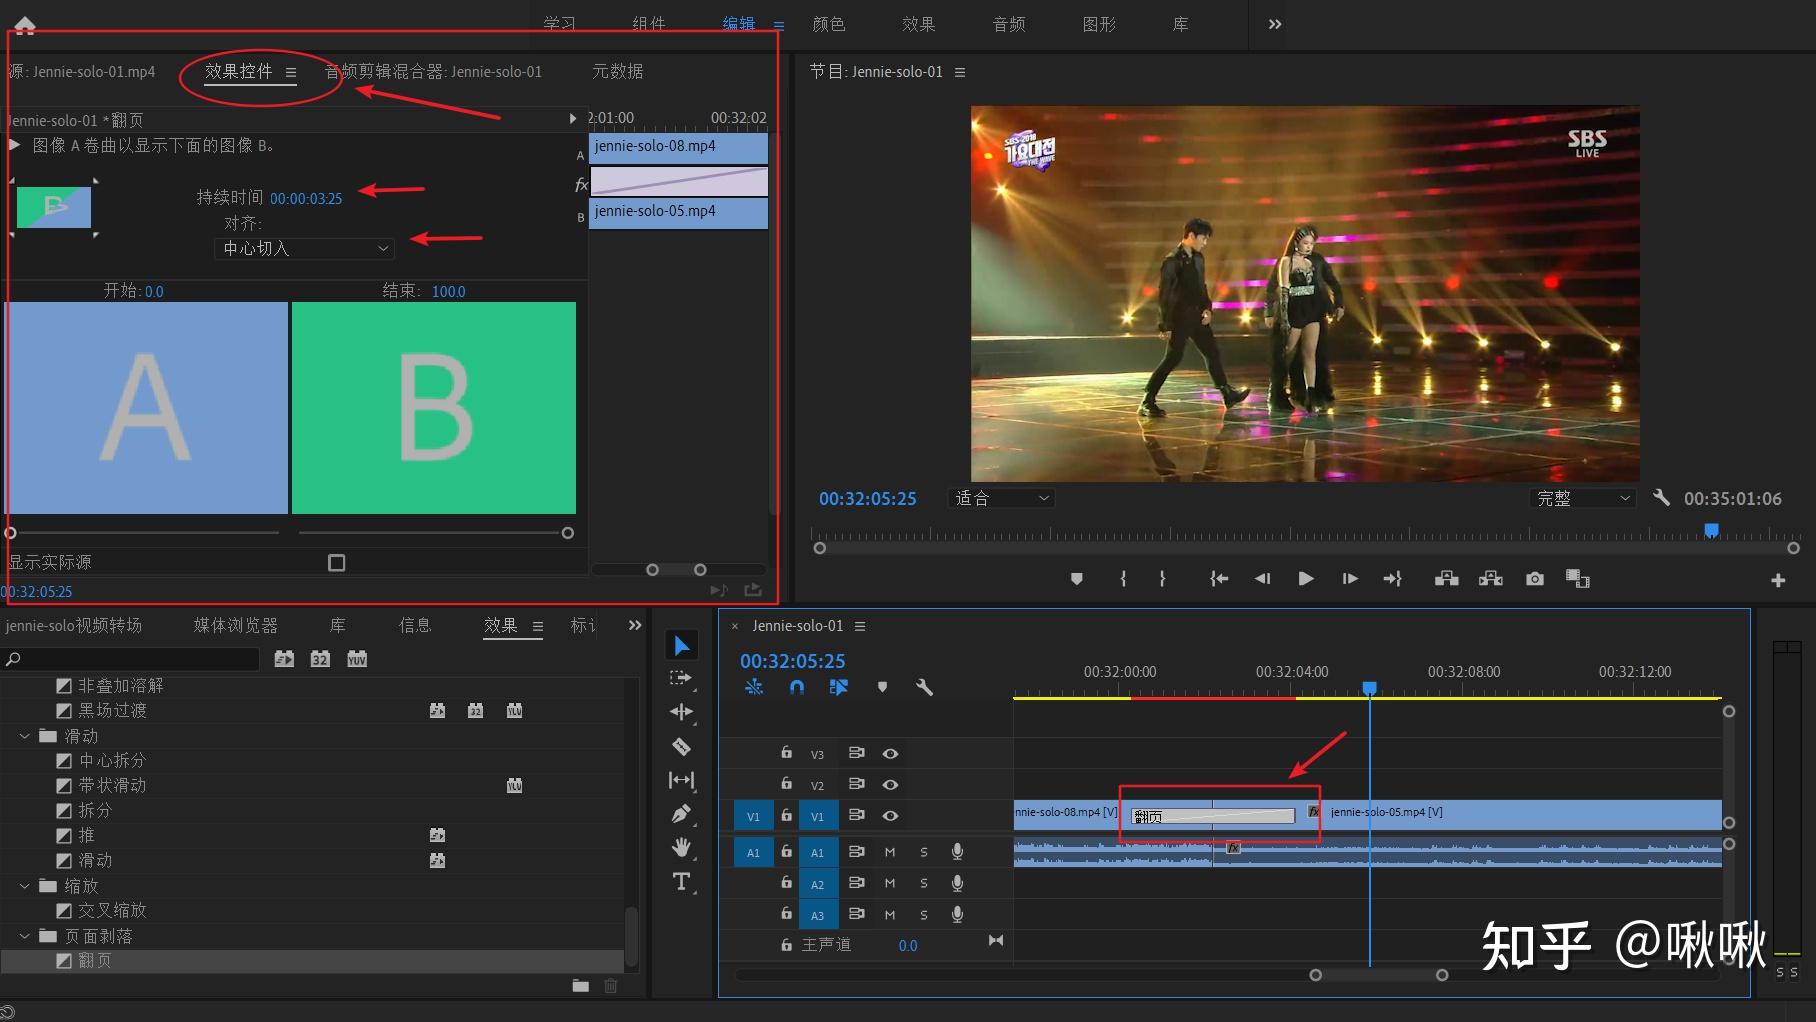Viewport: 1816px width, 1022px height.
Task: Expand the workspace overflow chevrons
Action: coord(1275,24)
